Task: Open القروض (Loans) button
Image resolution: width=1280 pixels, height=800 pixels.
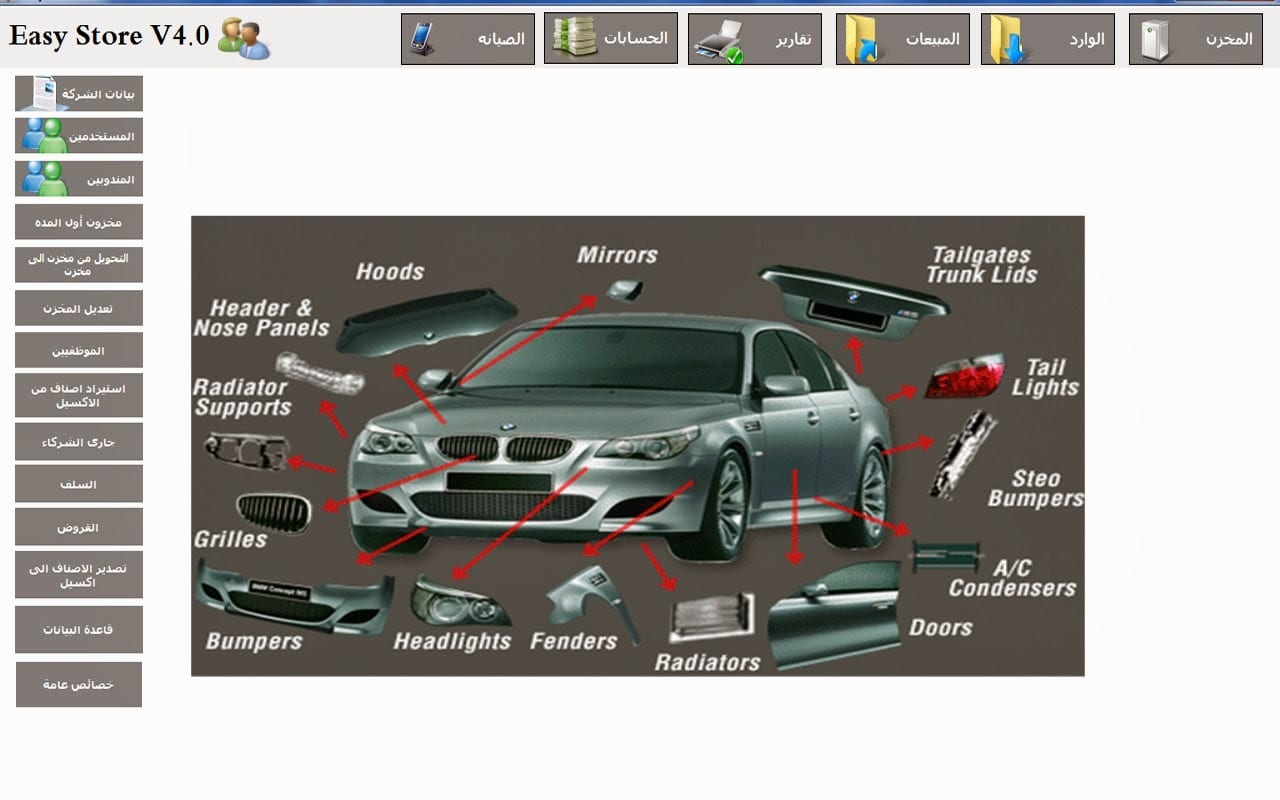Action: tap(79, 527)
